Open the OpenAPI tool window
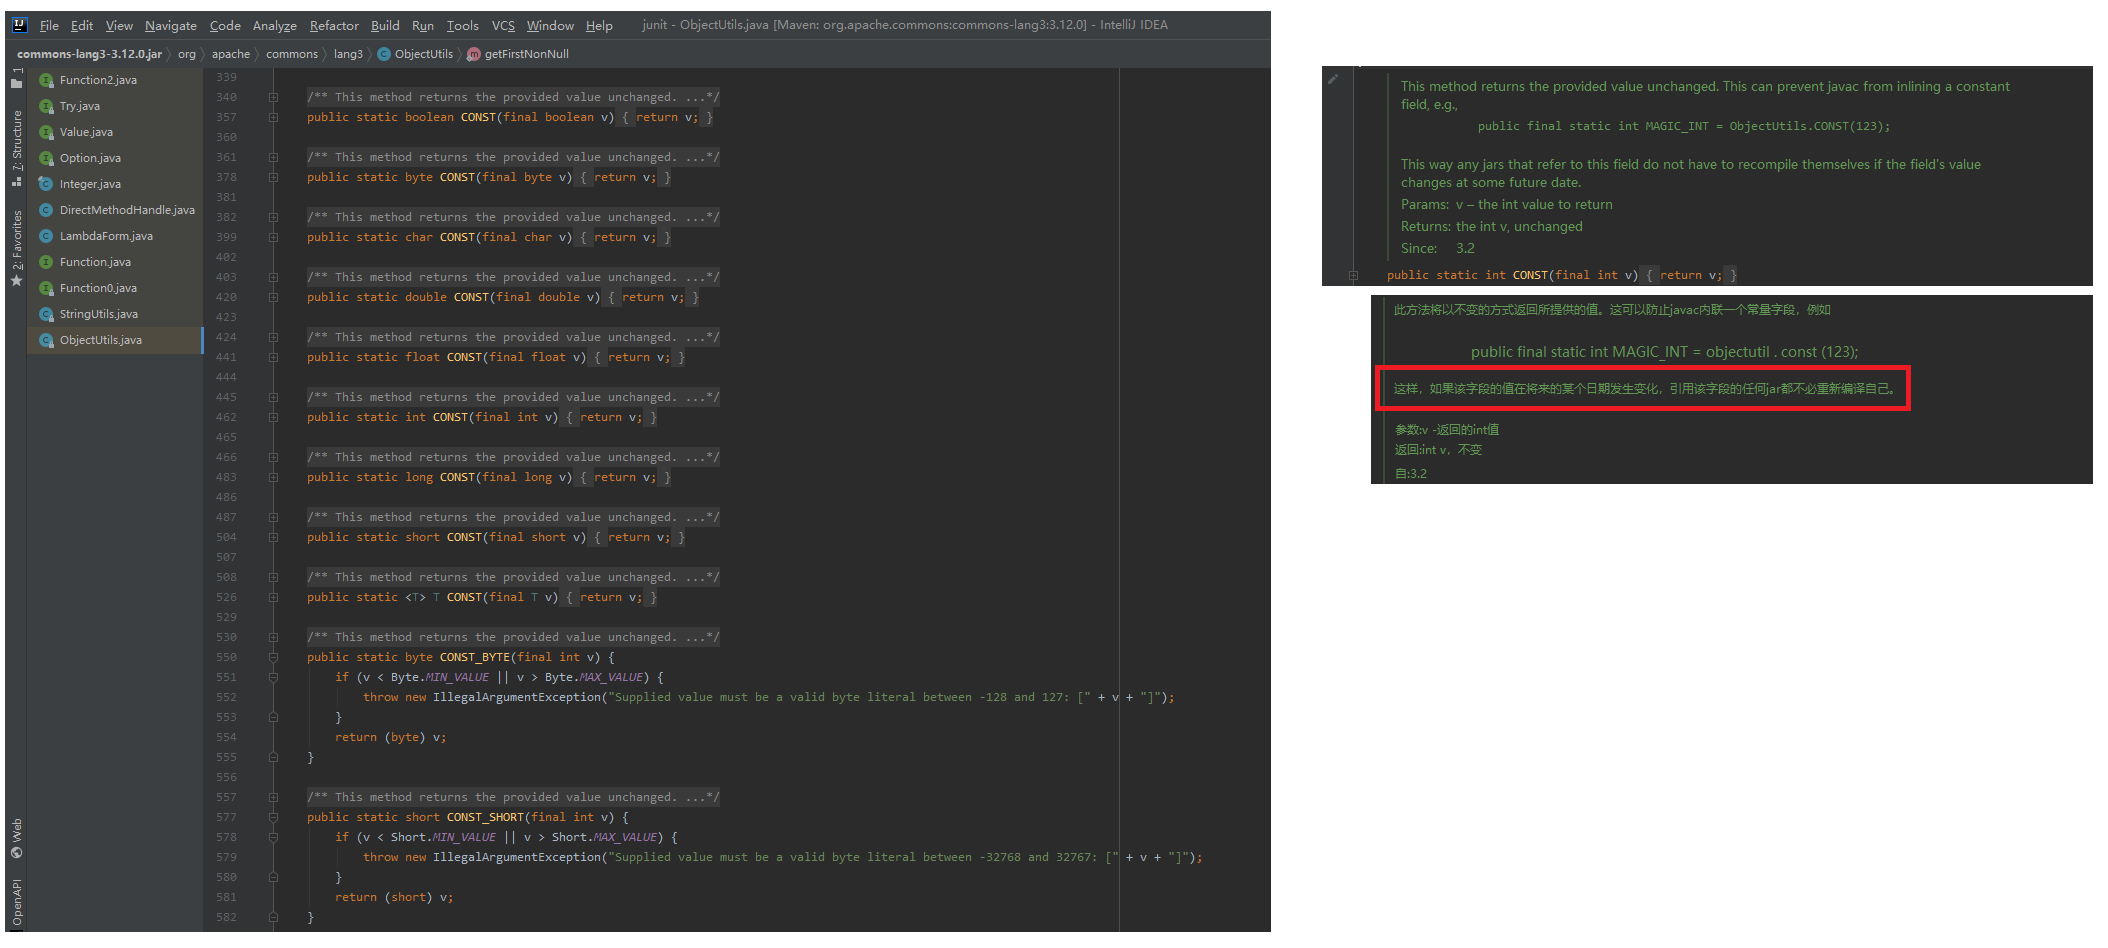 pos(17,903)
